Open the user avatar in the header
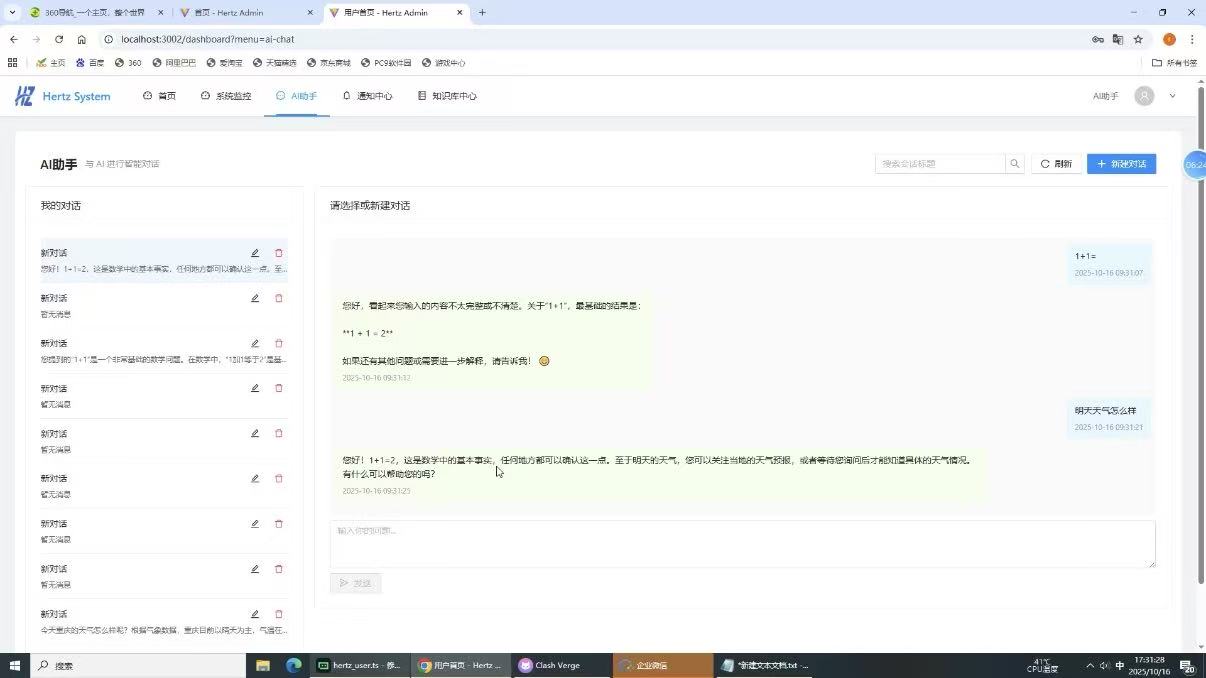 click(x=1144, y=96)
